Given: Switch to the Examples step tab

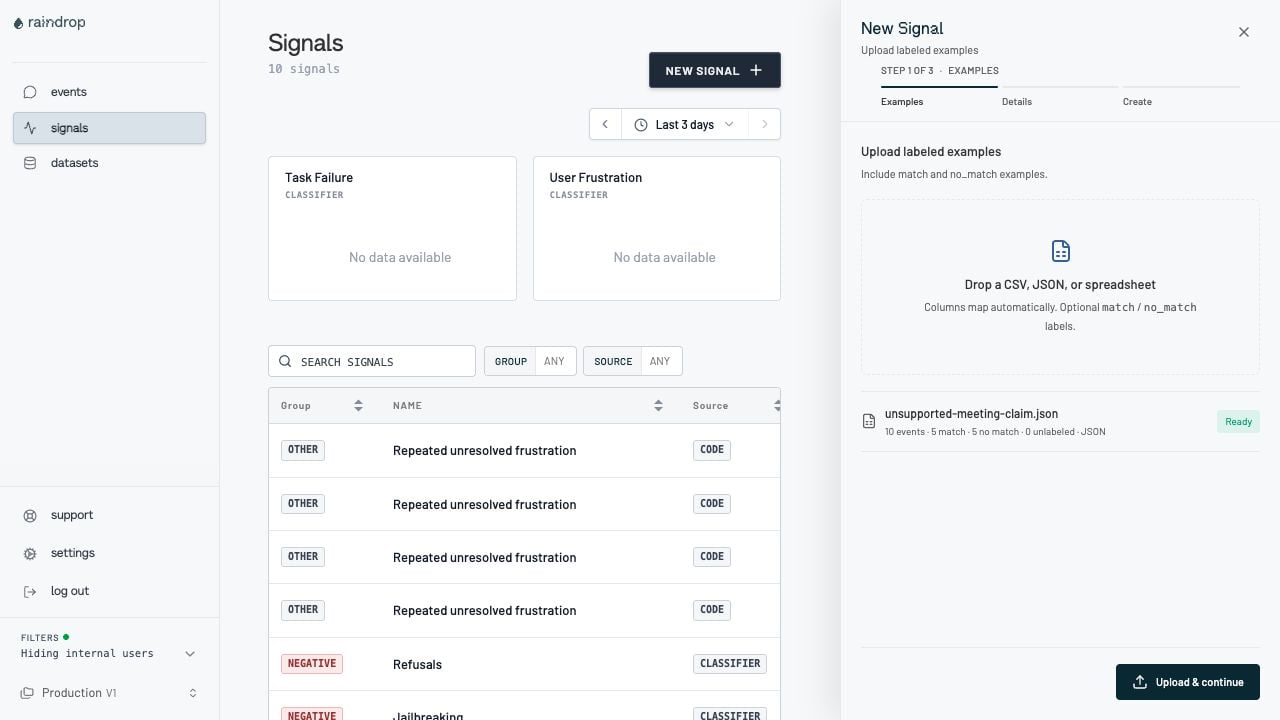Looking at the screenshot, I should [x=938, y=94].
